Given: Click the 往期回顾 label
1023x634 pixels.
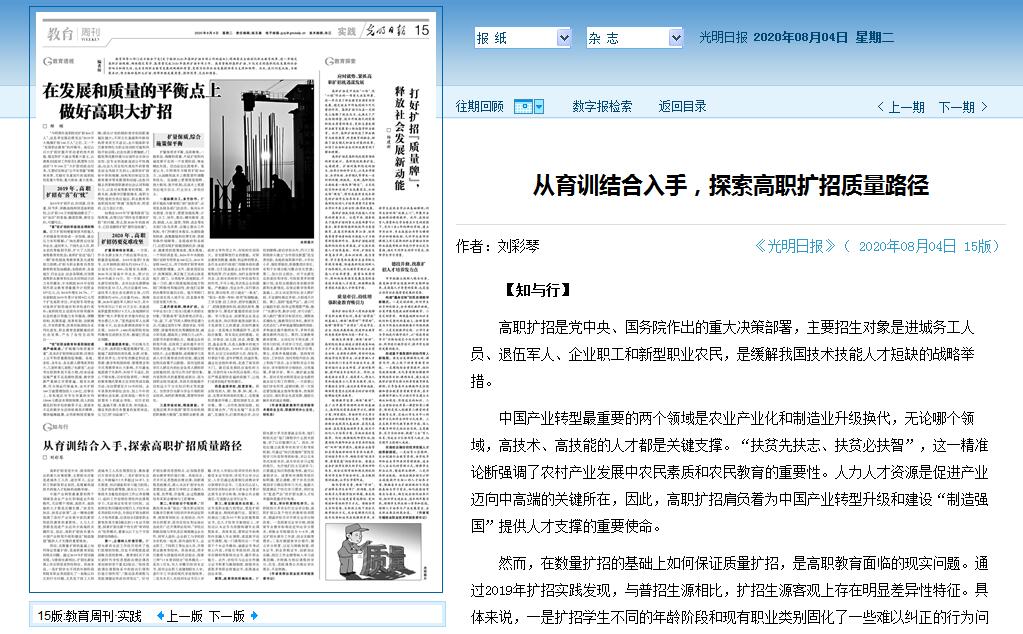Looking at the screenshot, I should point(480,107).
